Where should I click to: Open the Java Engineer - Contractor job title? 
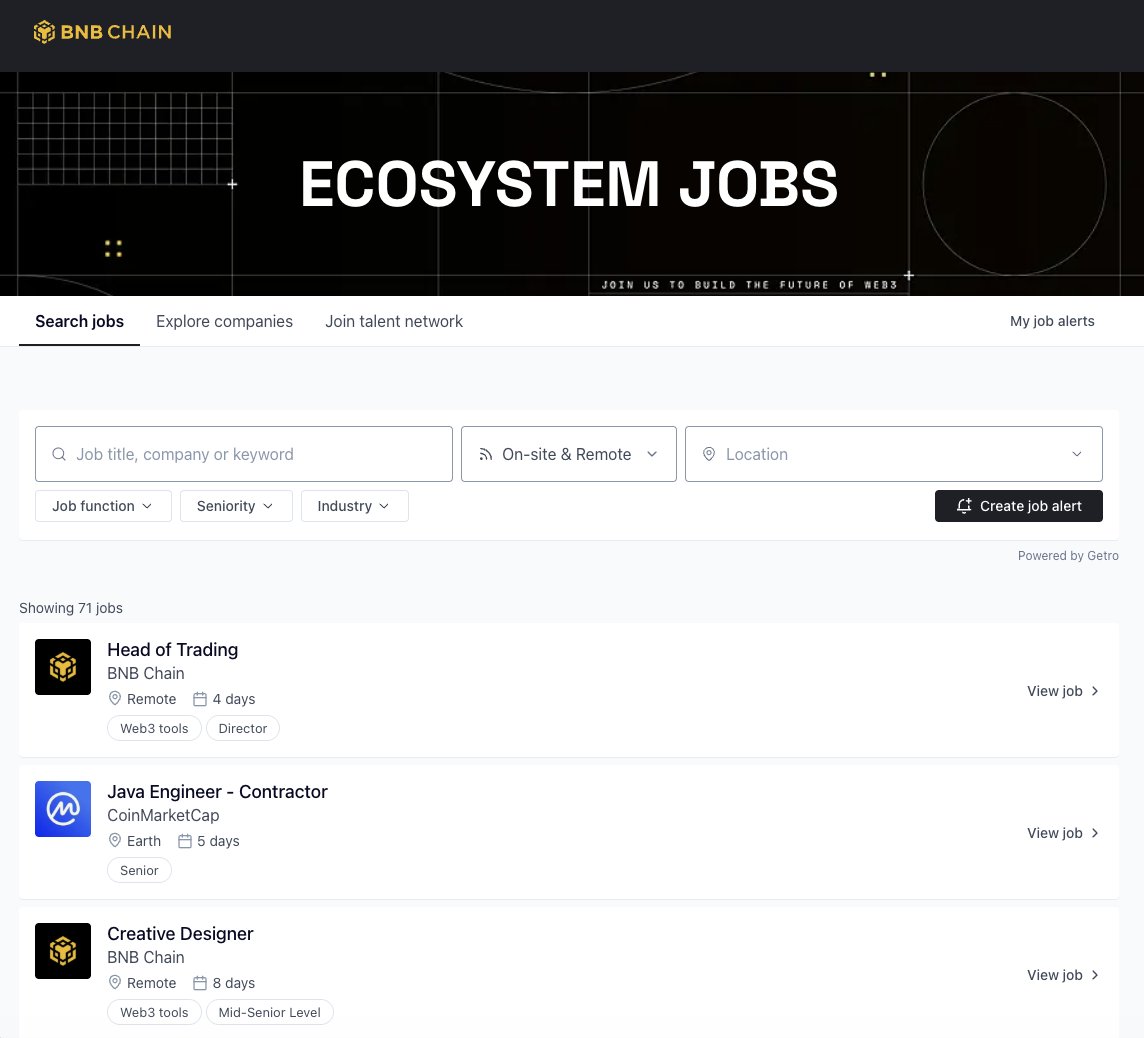(x=217, y=792)
